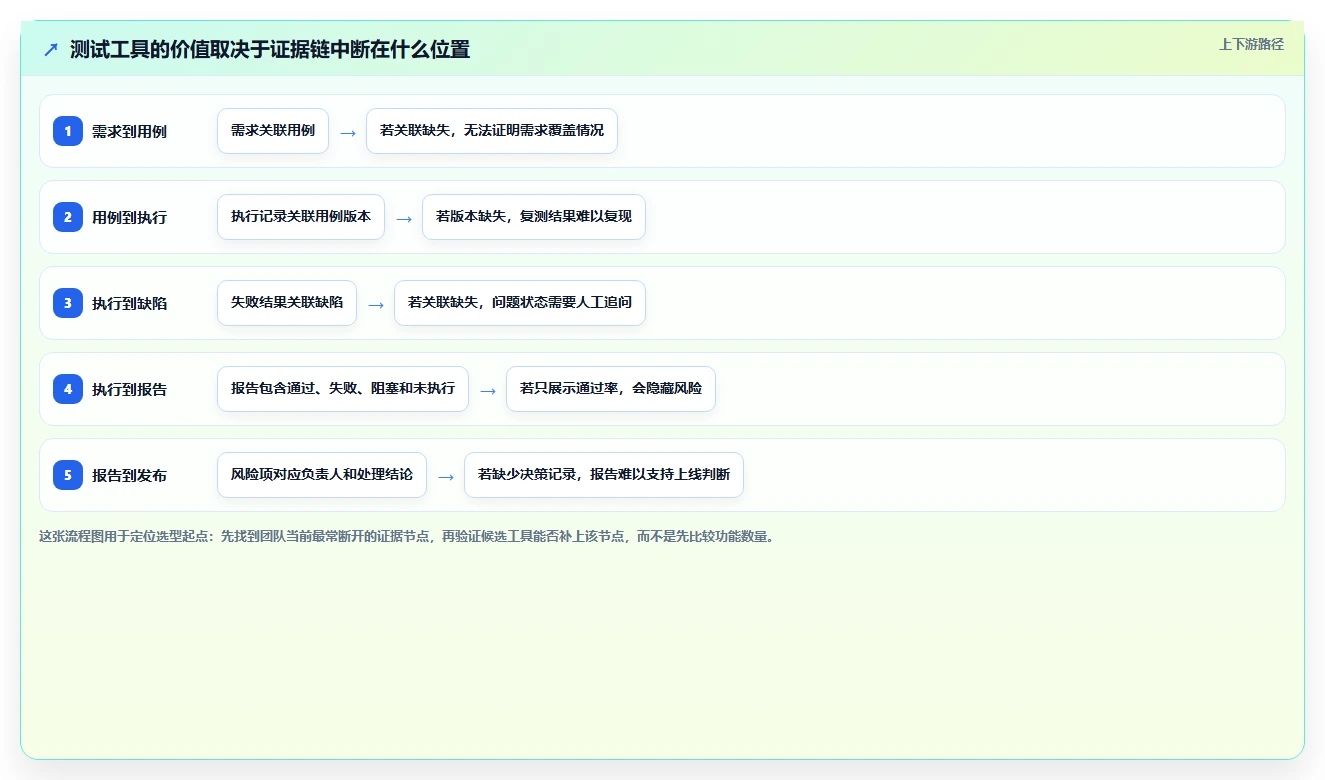The width and height of the screenshot is (1325, 780).
Task: Click the 风险项对应负责人和处理结论 box
Action: pos(322,475)
